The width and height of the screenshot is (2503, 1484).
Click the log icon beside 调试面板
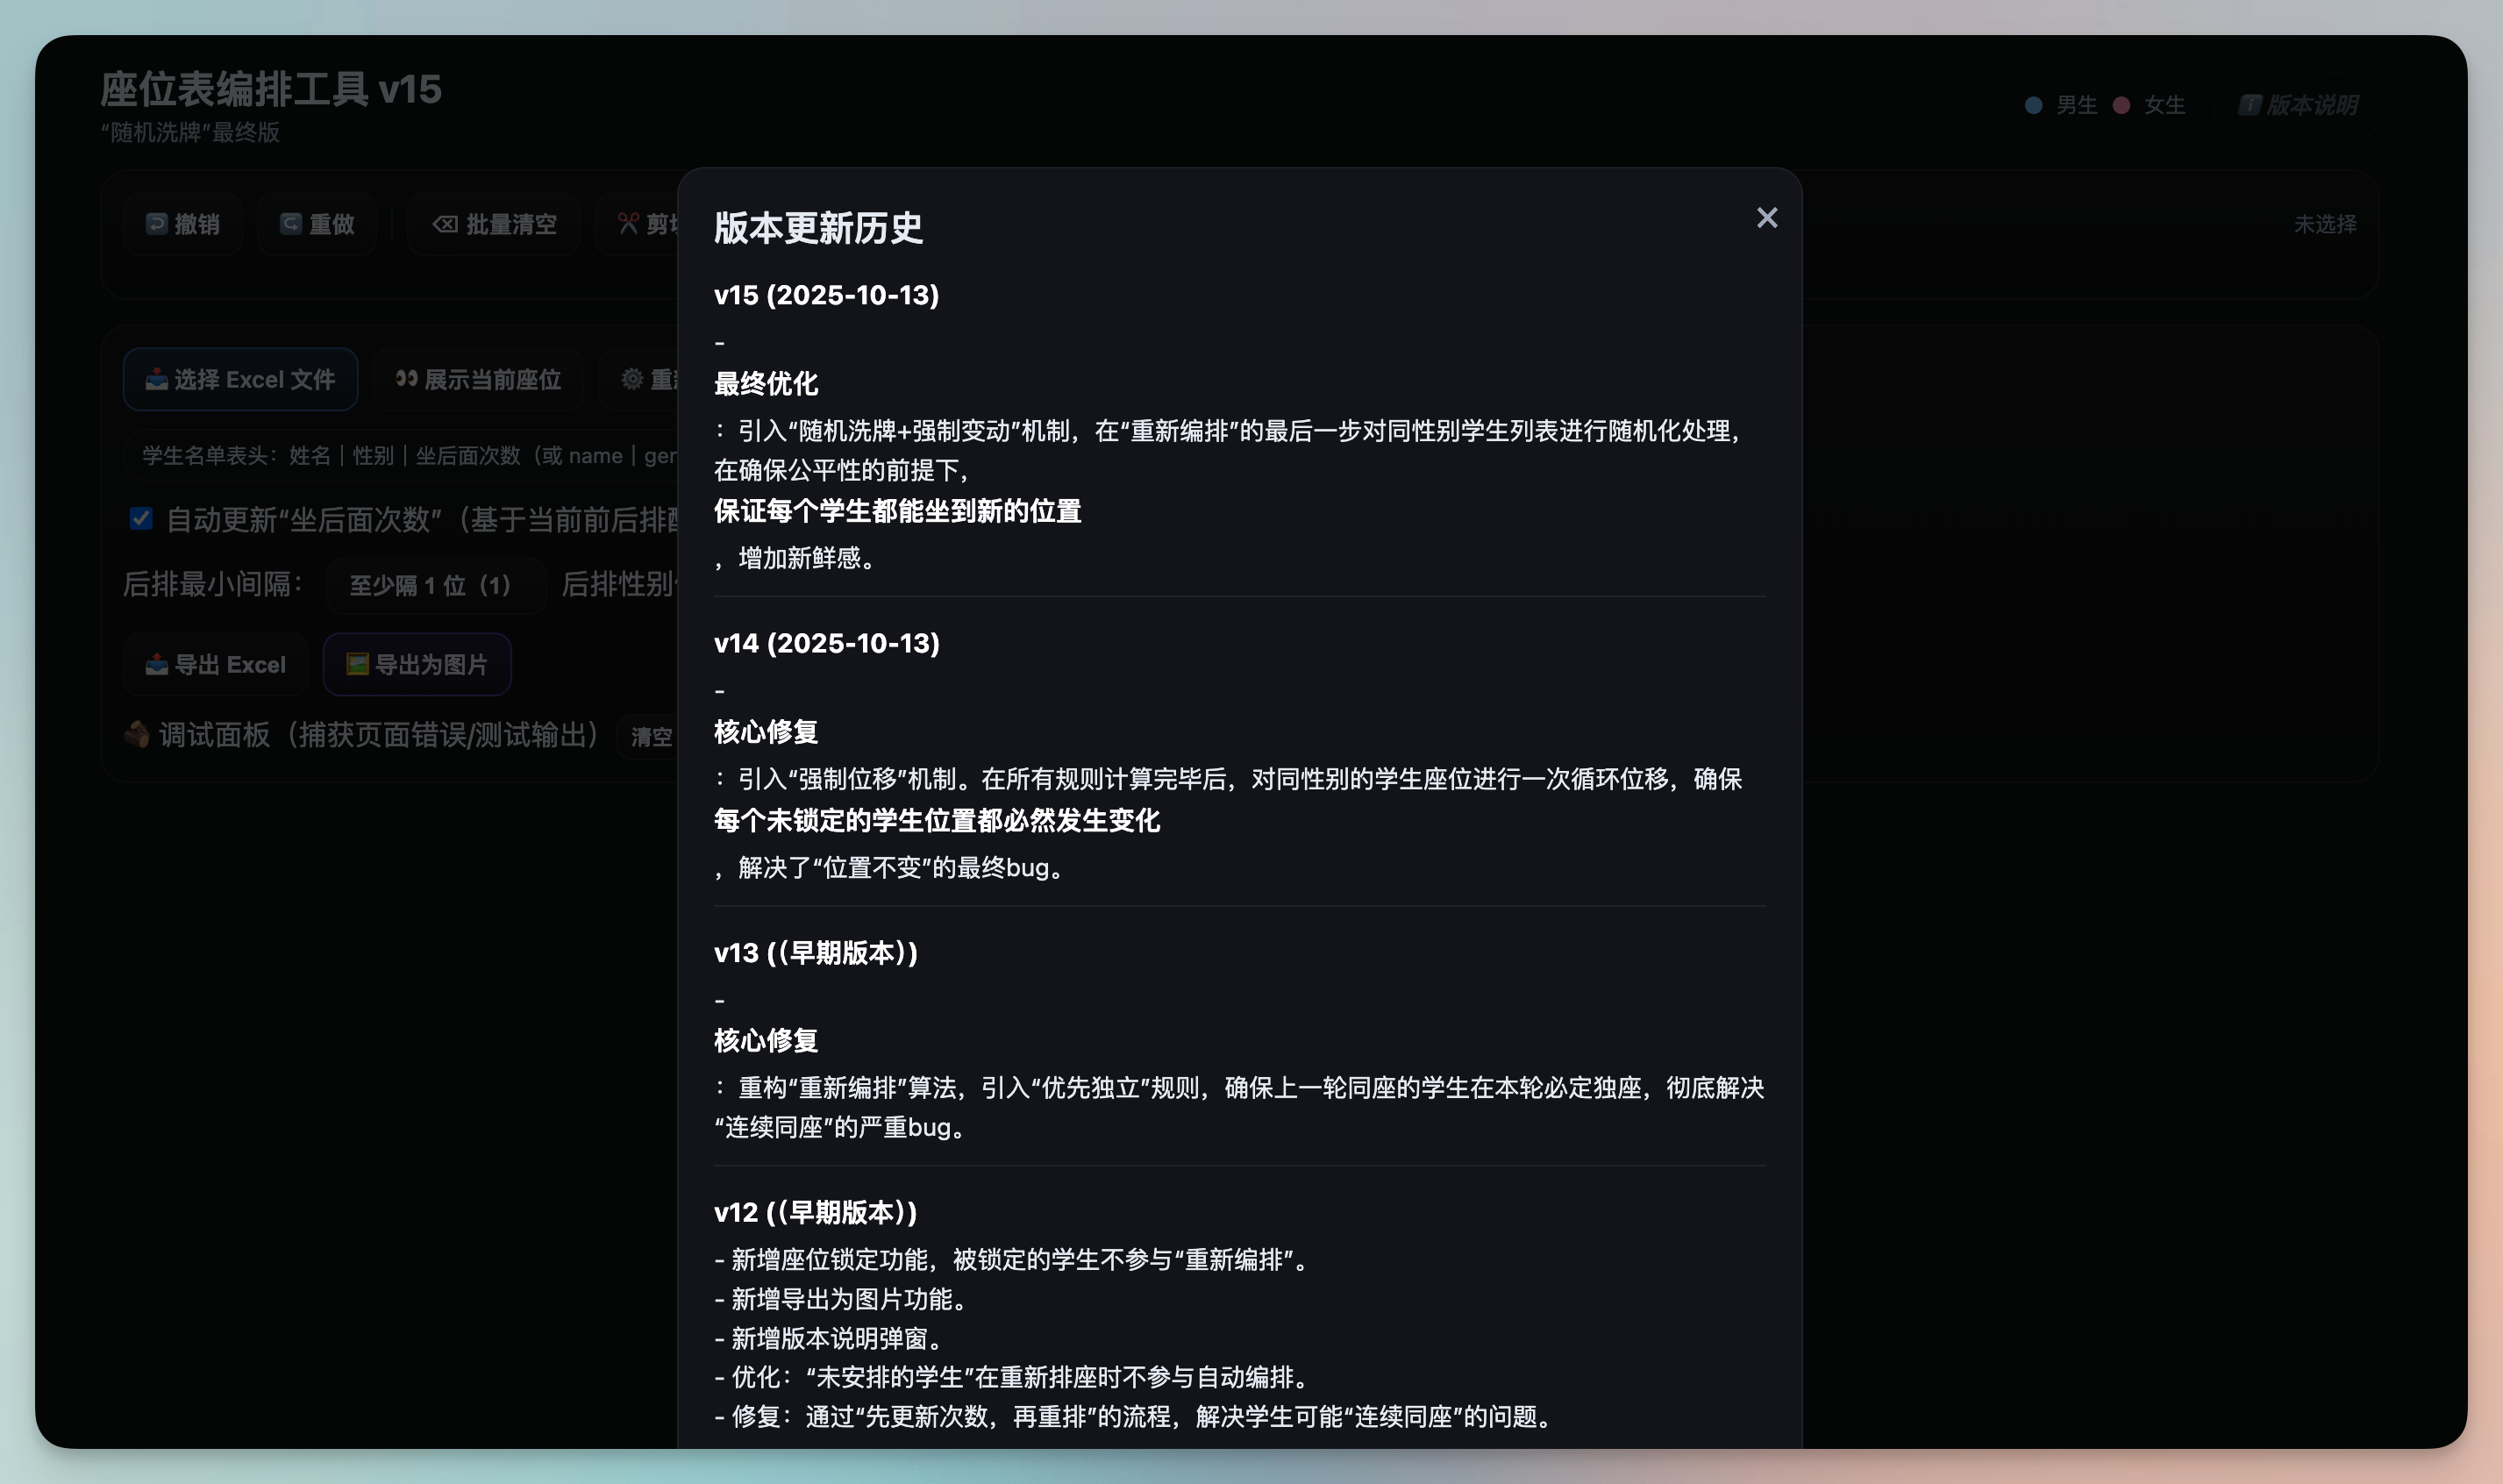click(137, 735)
